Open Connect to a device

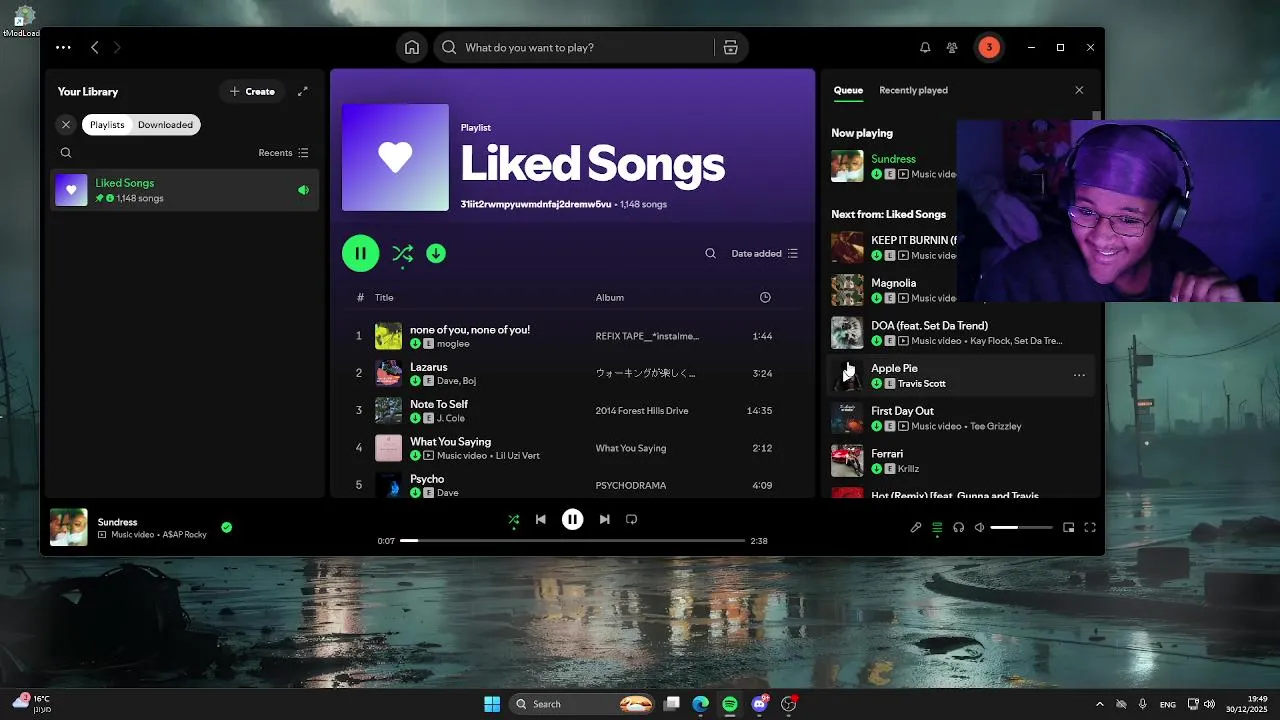pos(959,527)
